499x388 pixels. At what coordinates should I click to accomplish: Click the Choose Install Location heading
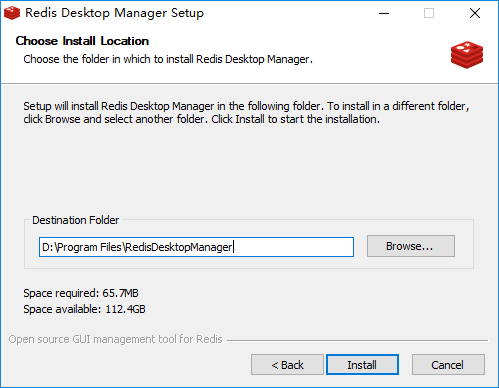[82, 41]
